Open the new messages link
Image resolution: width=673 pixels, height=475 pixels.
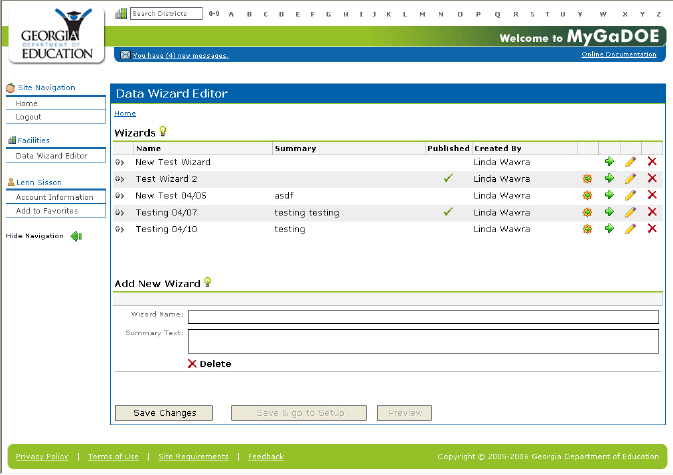pyautogui.click(x=180, y=55)
